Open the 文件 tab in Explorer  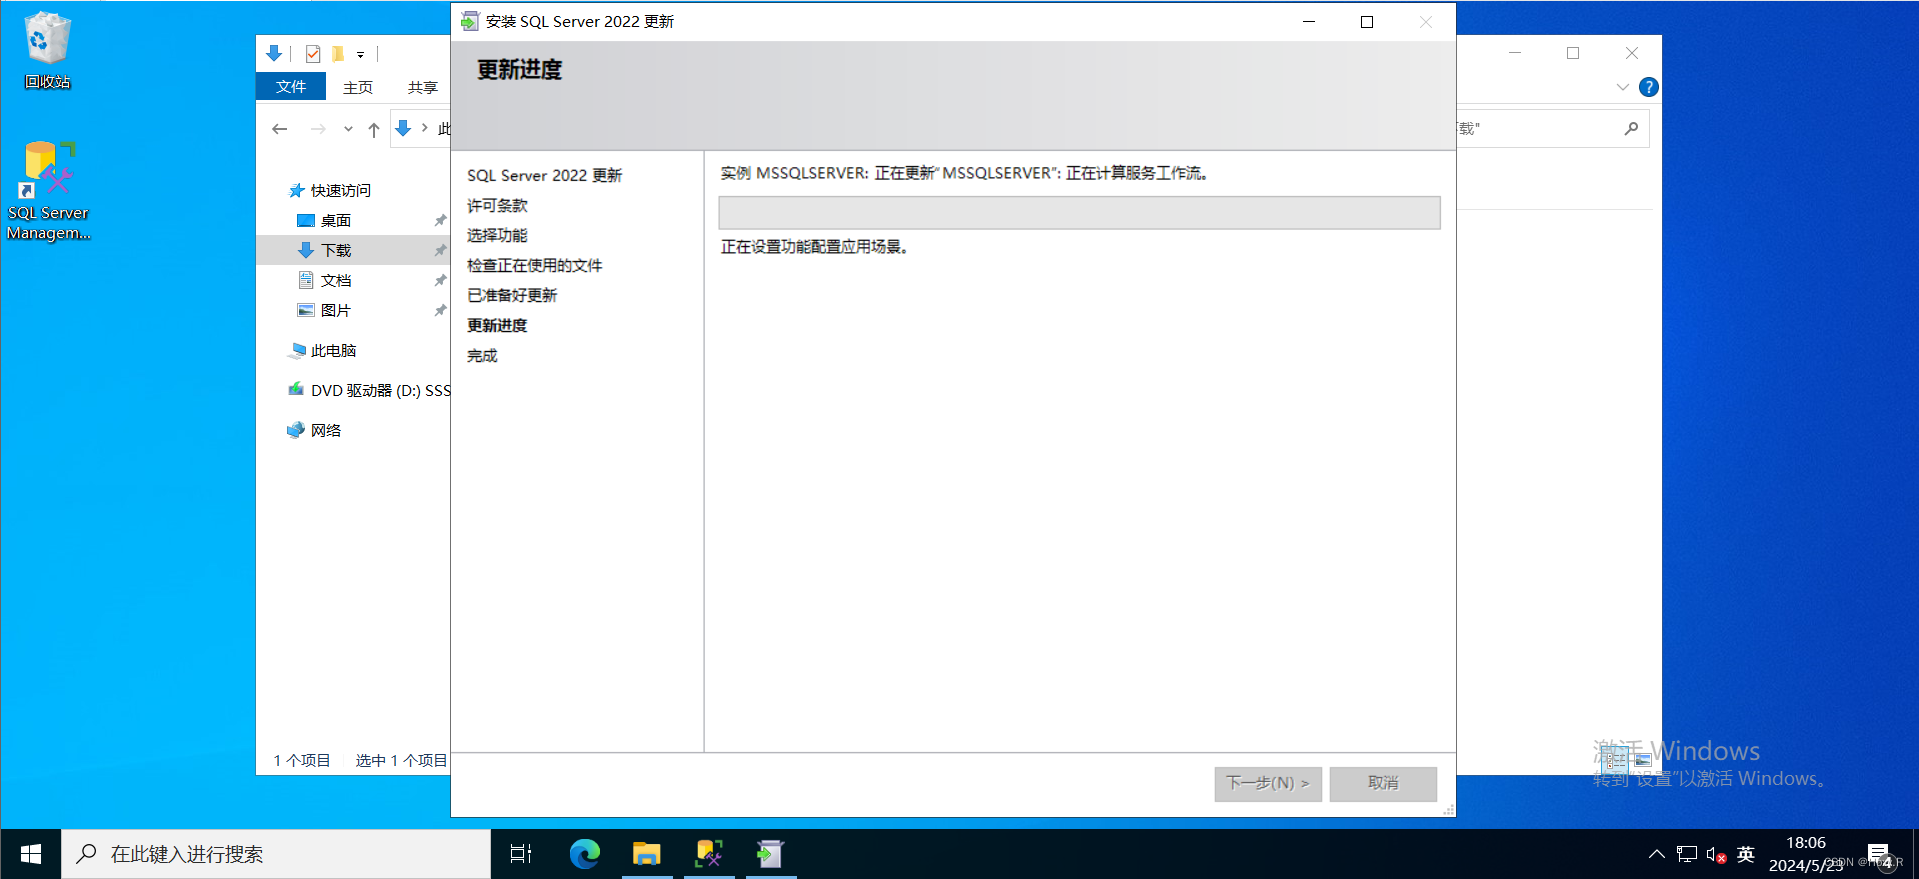click(291, 87)
